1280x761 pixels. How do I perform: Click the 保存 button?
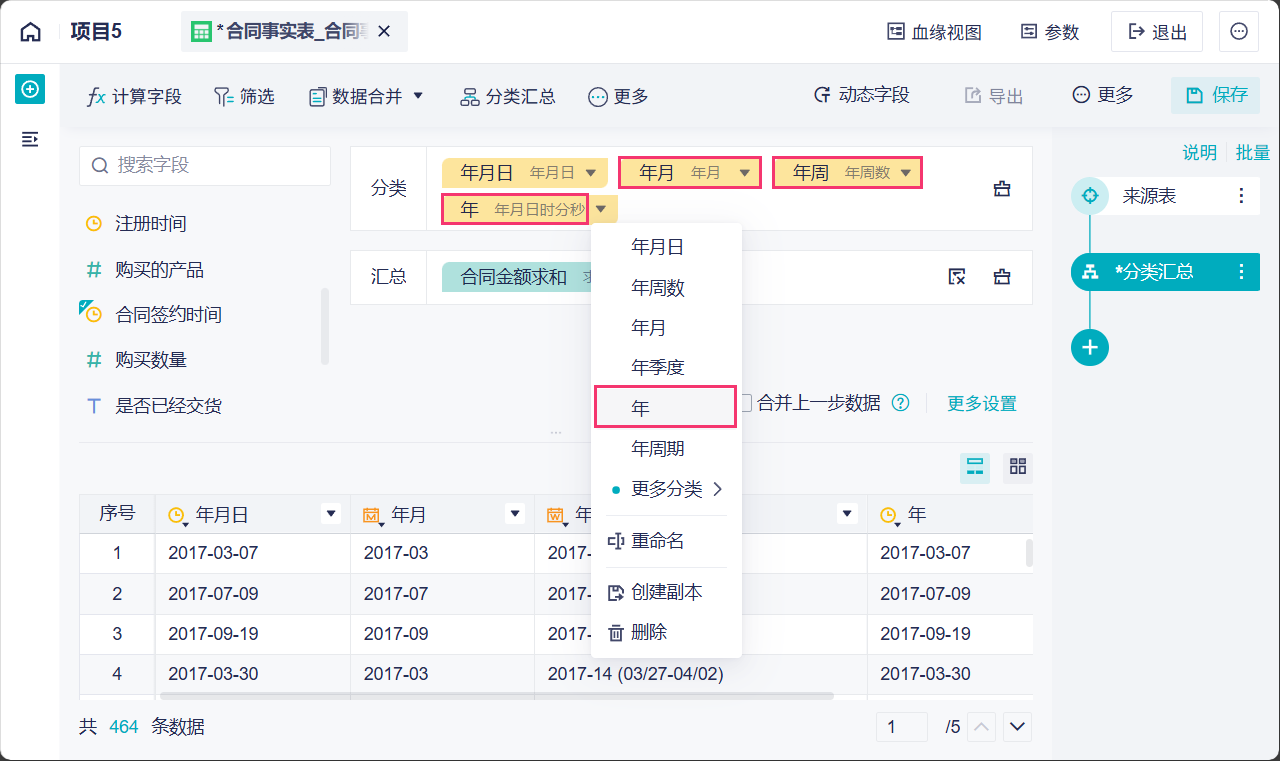pyautogui.click(x=1216, y=95)
